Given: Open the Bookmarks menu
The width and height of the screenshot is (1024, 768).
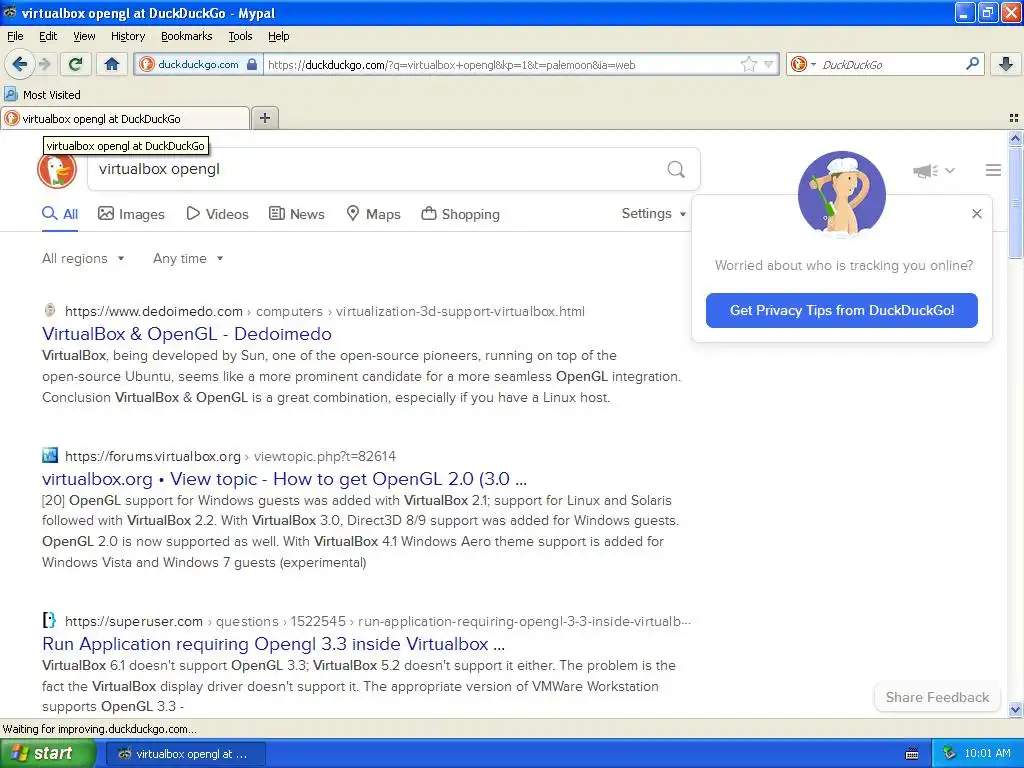Looking at the screenshot, I should 187,36.
